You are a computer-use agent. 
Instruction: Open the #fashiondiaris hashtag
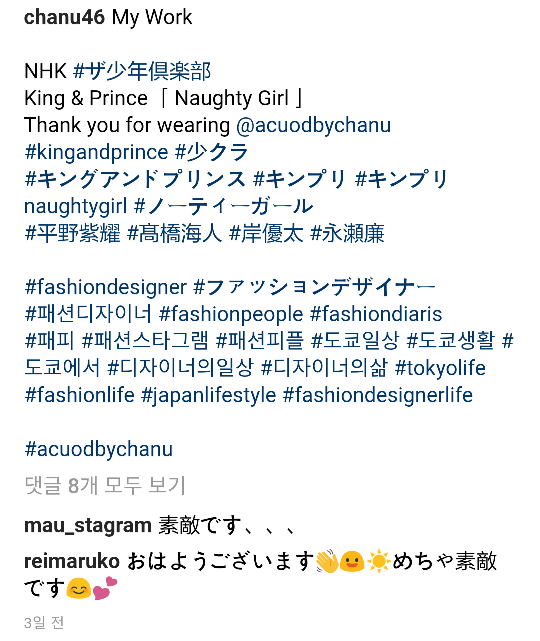tap(376, 314)
